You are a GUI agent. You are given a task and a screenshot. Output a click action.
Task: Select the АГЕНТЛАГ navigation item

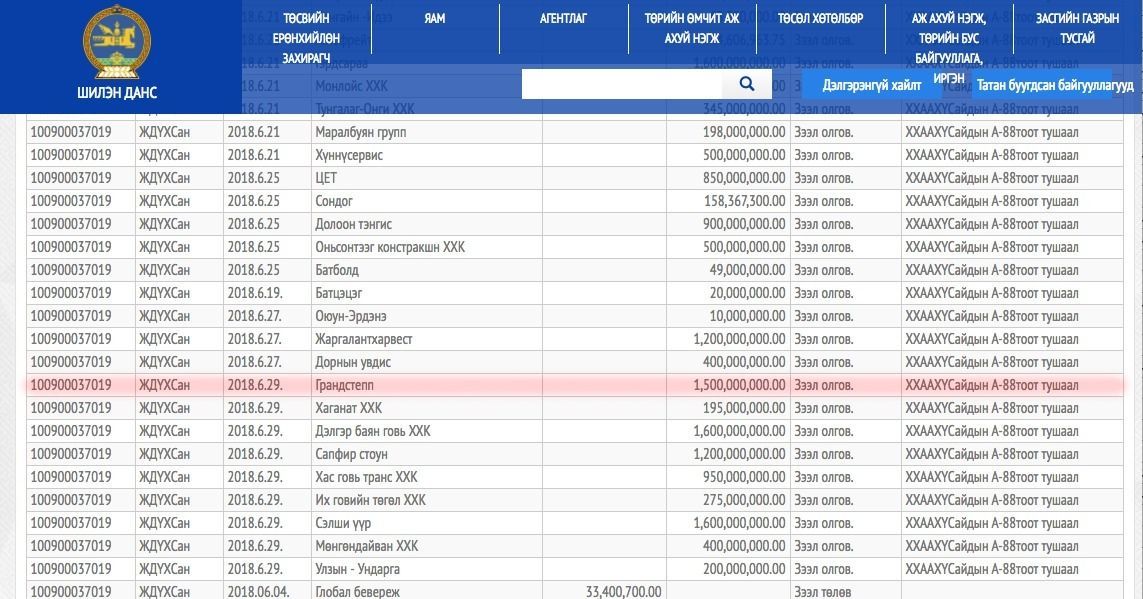tap(563, 18)
